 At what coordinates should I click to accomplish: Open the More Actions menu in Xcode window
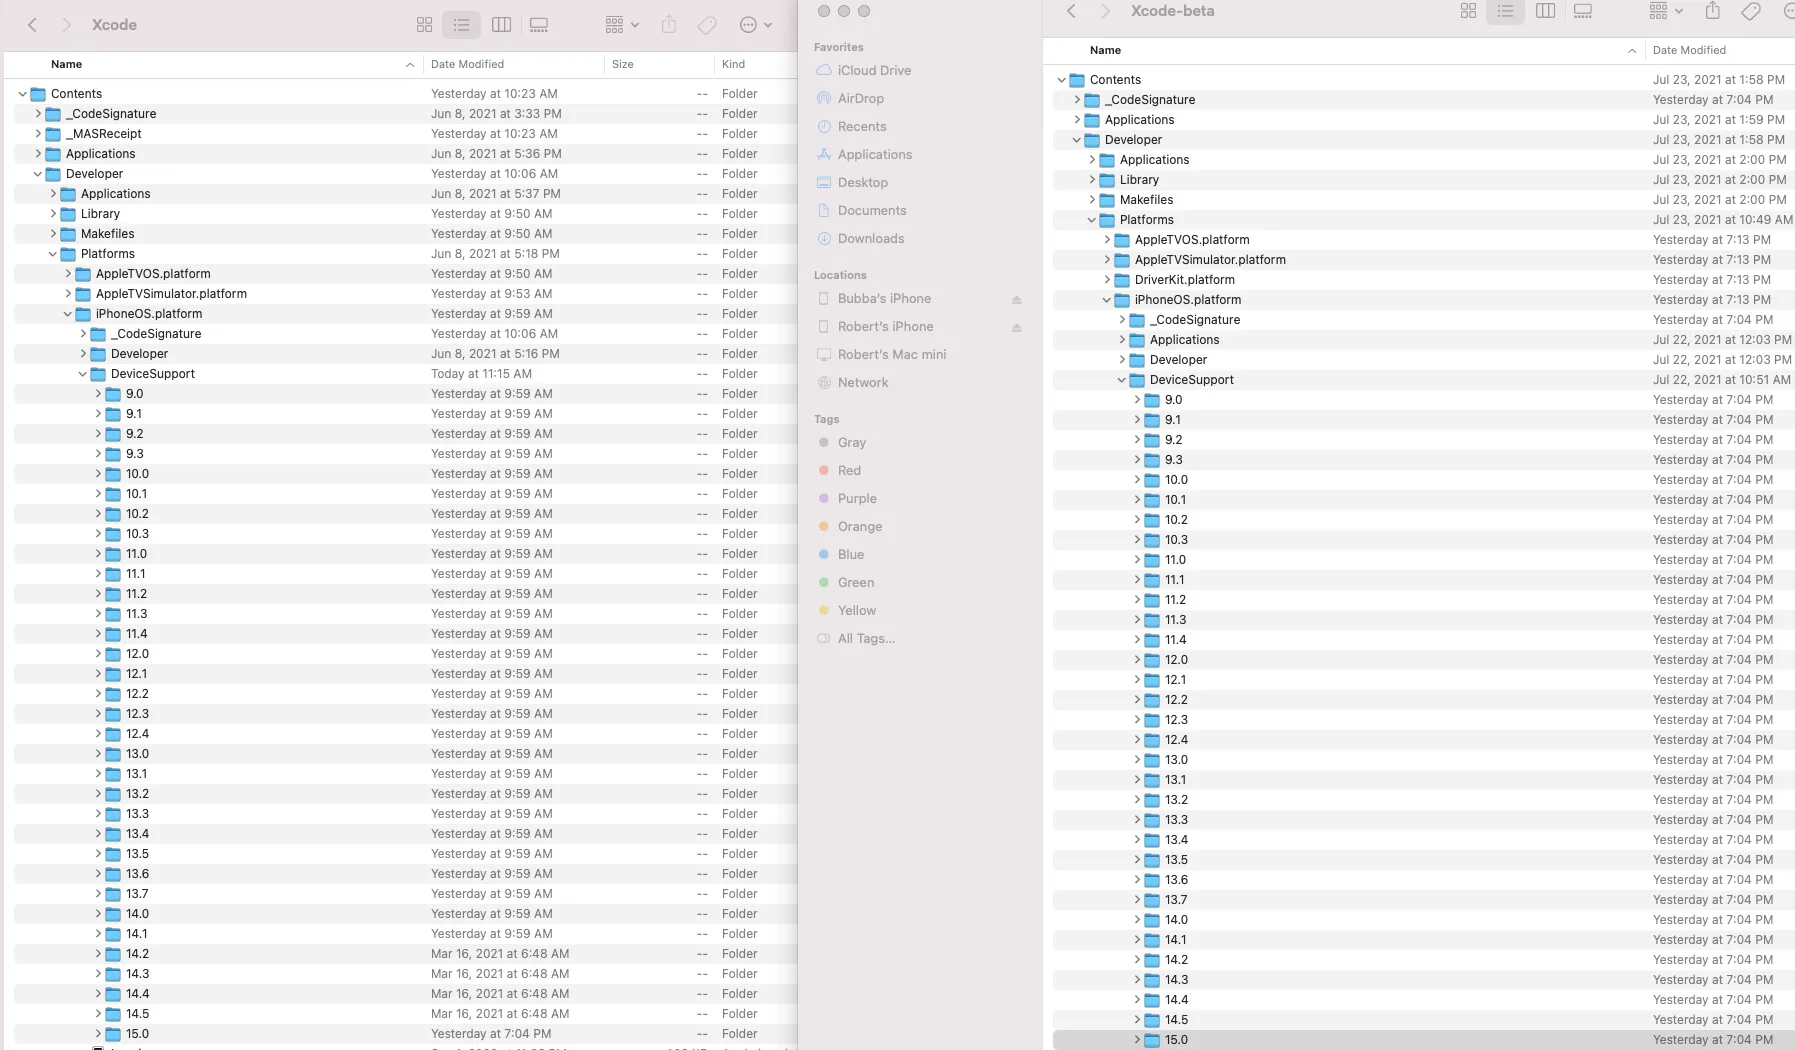[x=755, y=25]
